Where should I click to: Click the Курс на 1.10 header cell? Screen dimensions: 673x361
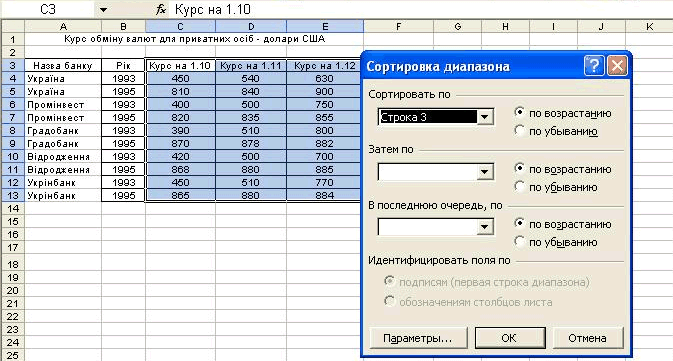point(180,66)
